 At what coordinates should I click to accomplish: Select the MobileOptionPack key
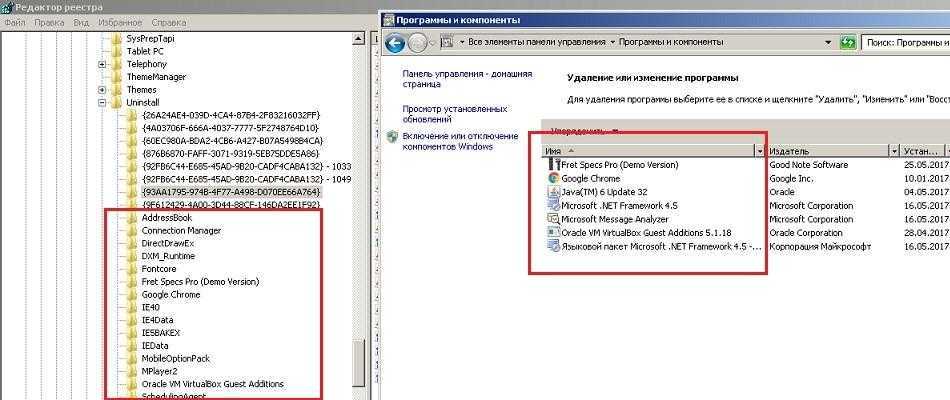coord(176,358)
